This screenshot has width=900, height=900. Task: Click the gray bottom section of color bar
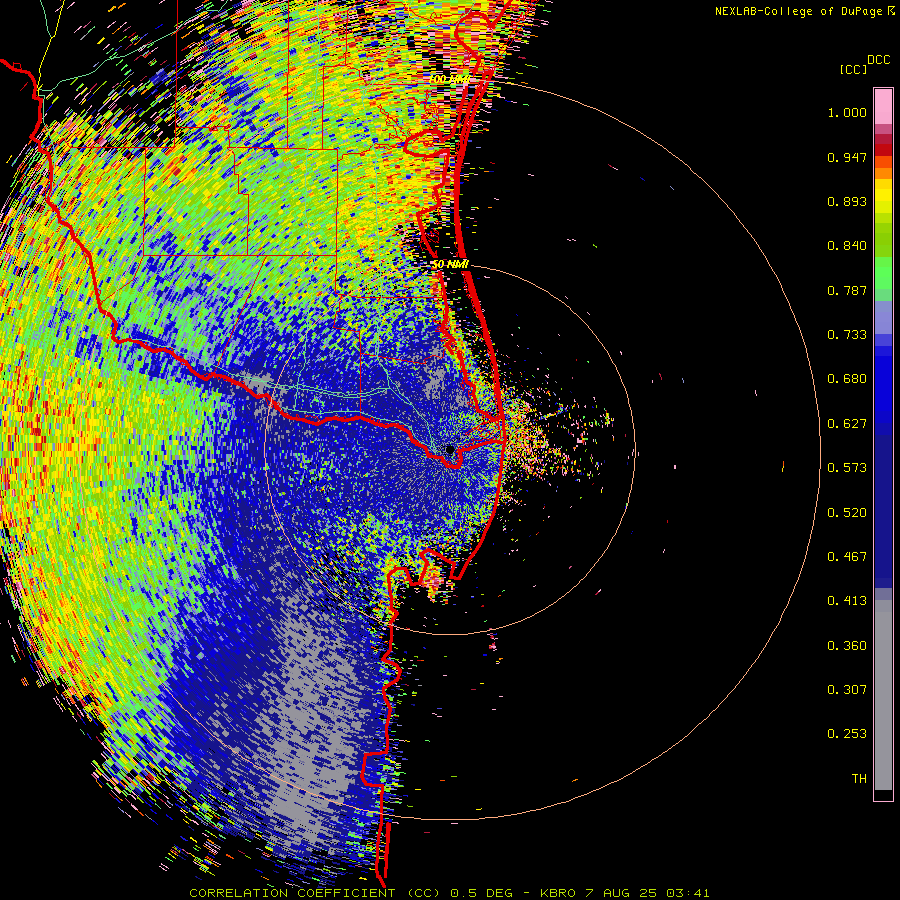883,695
